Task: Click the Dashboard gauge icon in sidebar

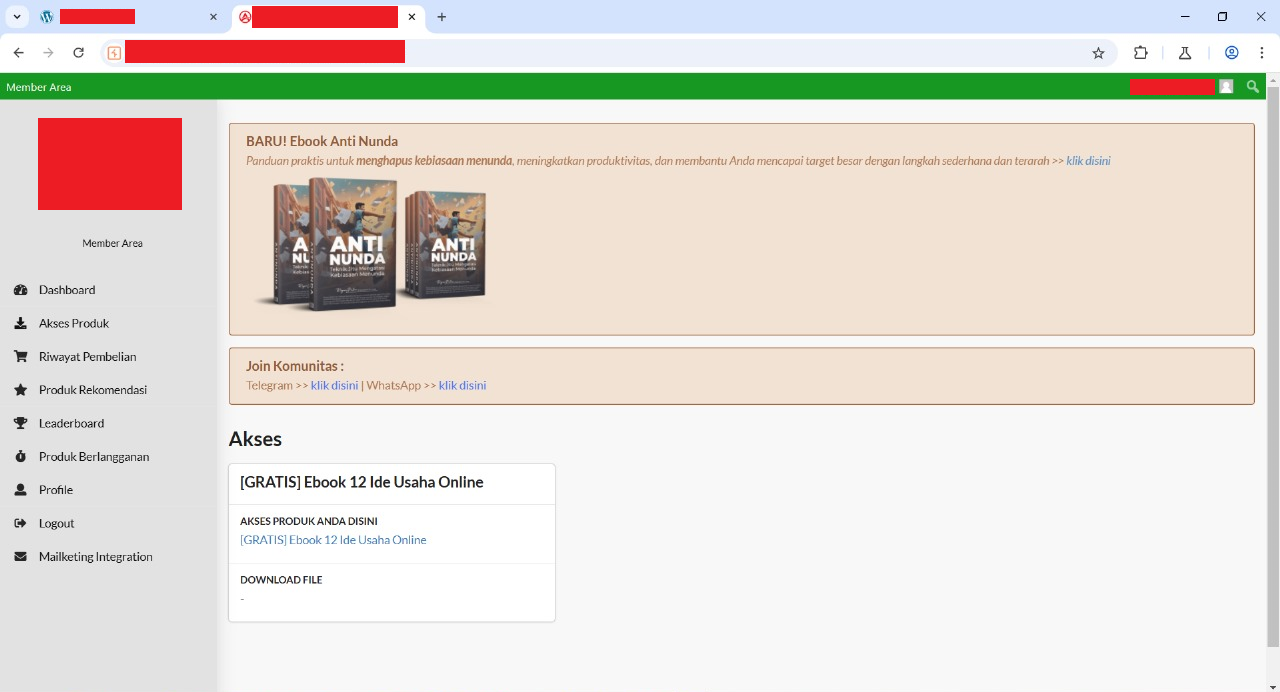Action: coord(20,290)
